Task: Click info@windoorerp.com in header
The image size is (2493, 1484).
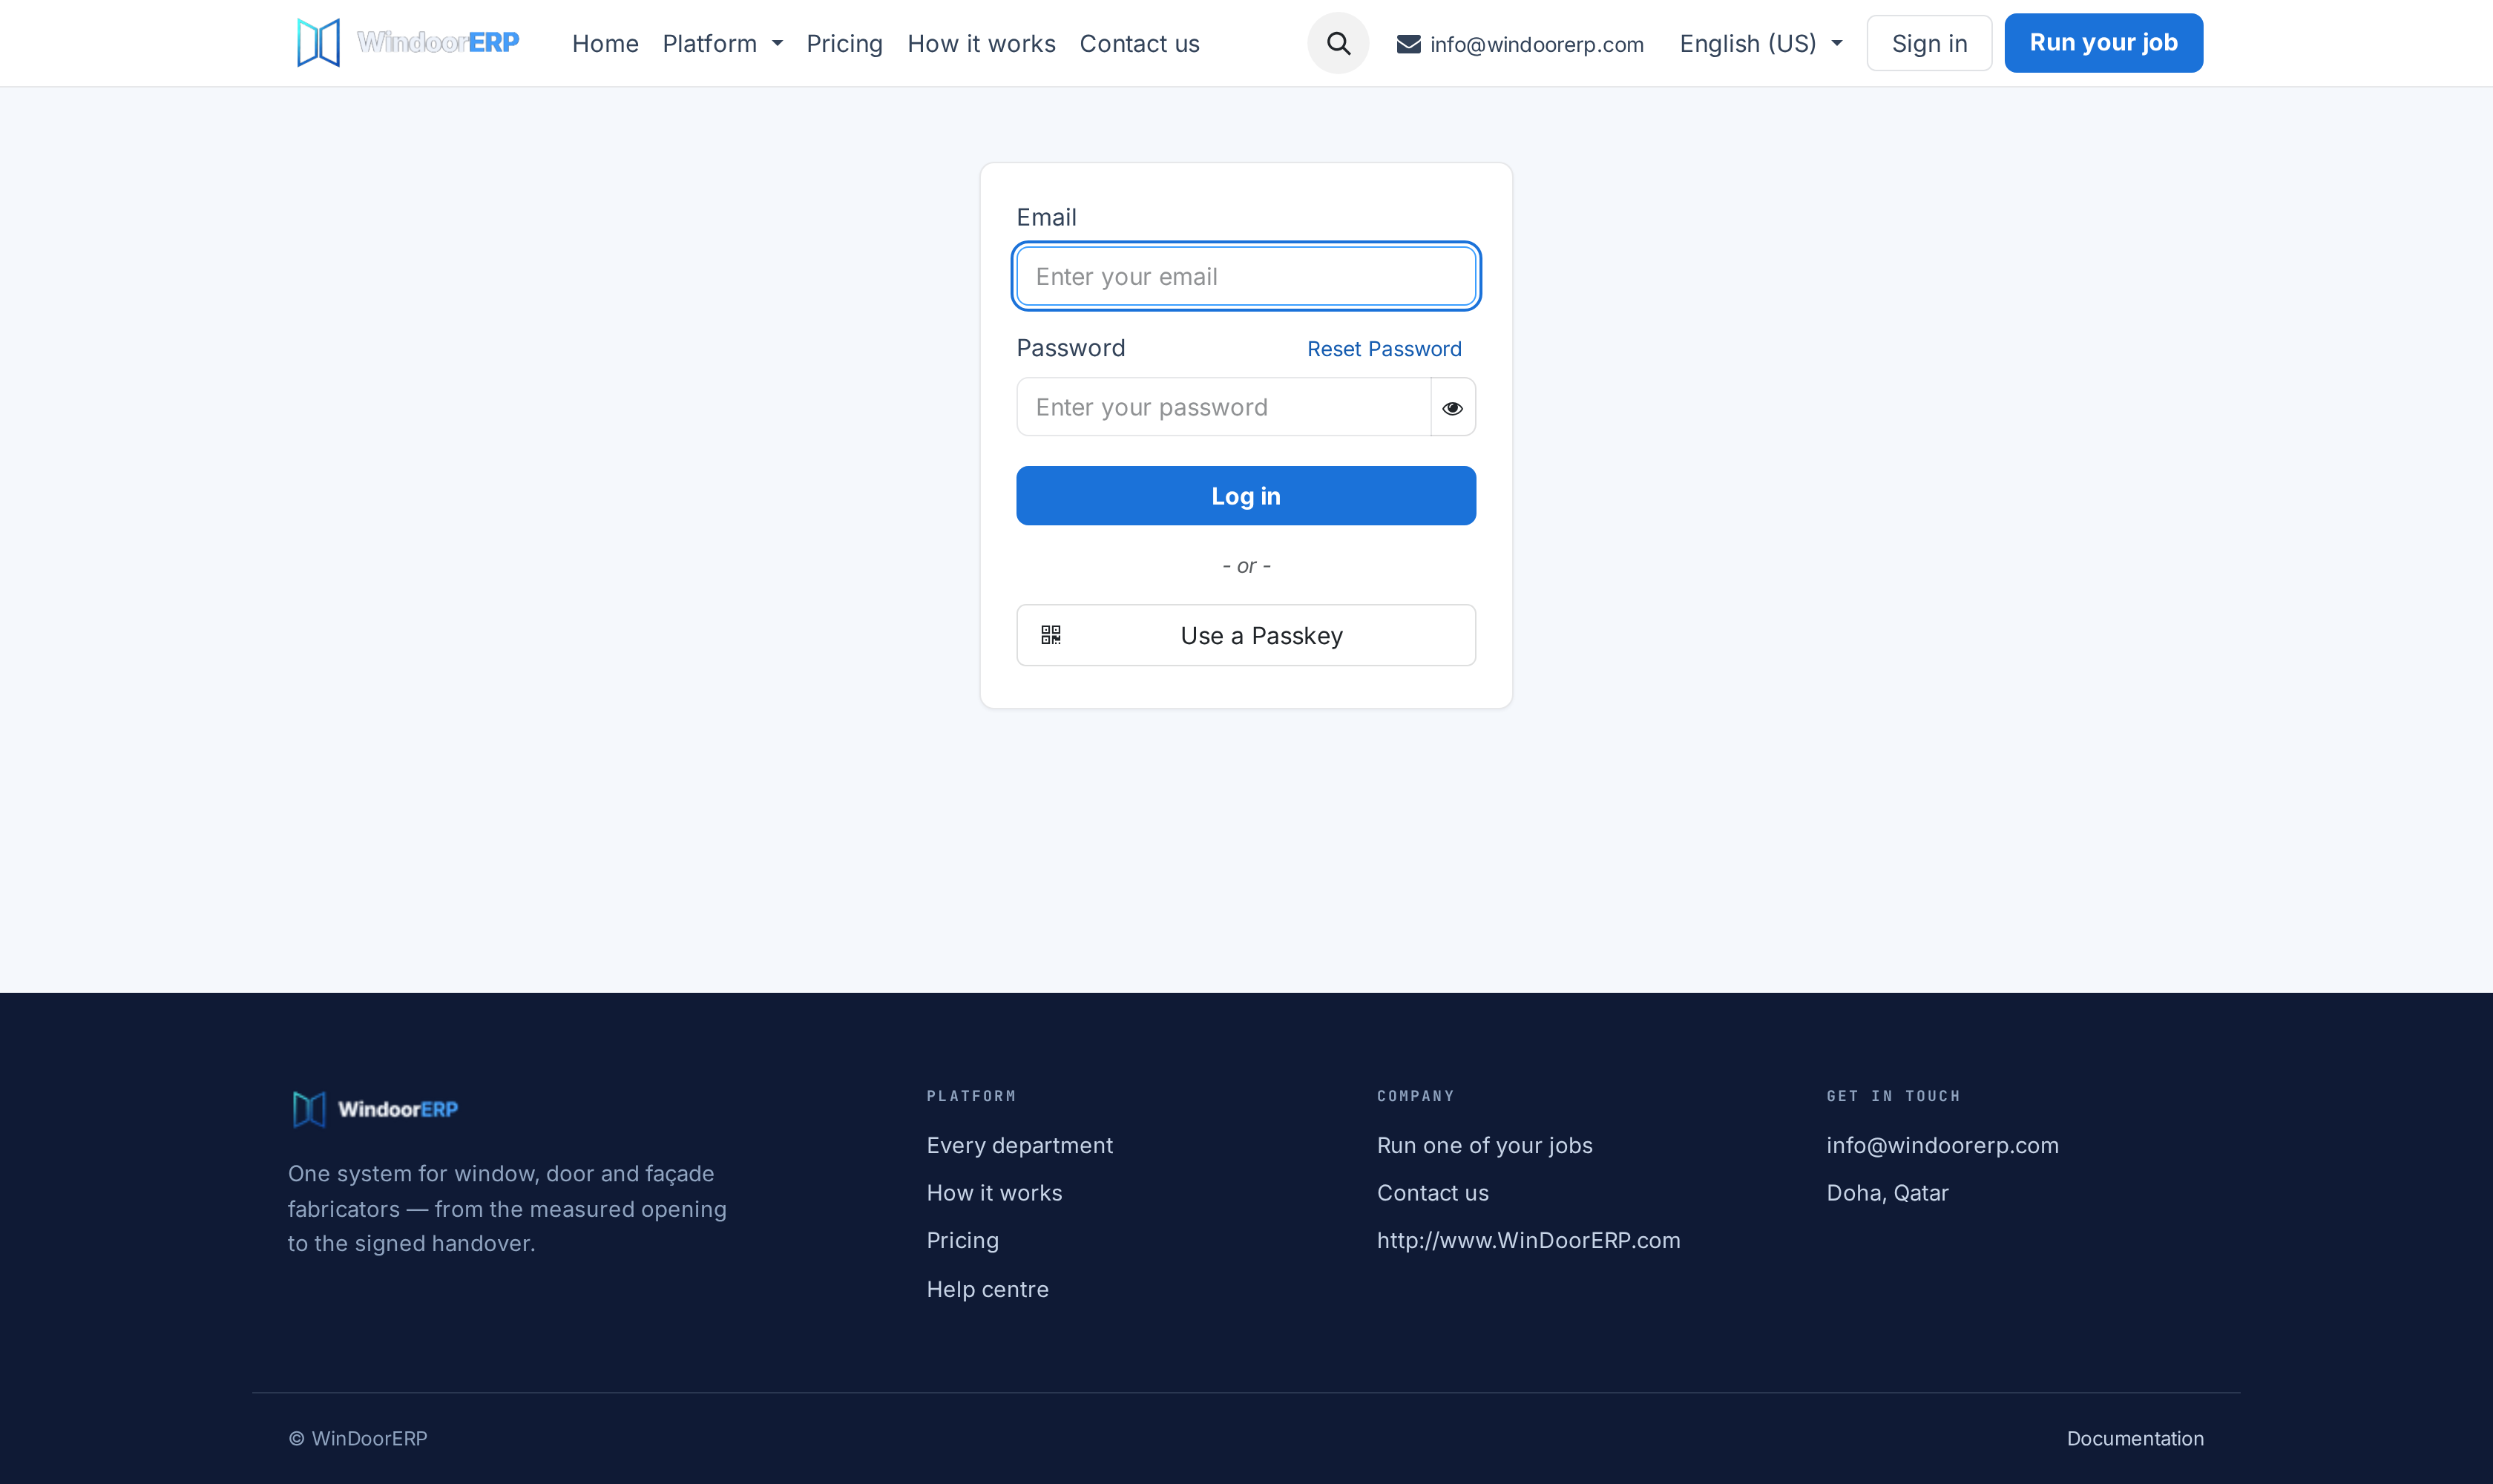Action: [x=1536, y=44]
